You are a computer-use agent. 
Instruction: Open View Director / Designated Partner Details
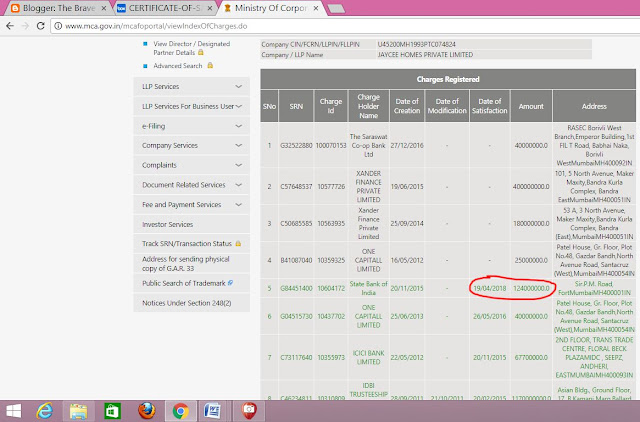pyautogui.click(x=191, y=48)
